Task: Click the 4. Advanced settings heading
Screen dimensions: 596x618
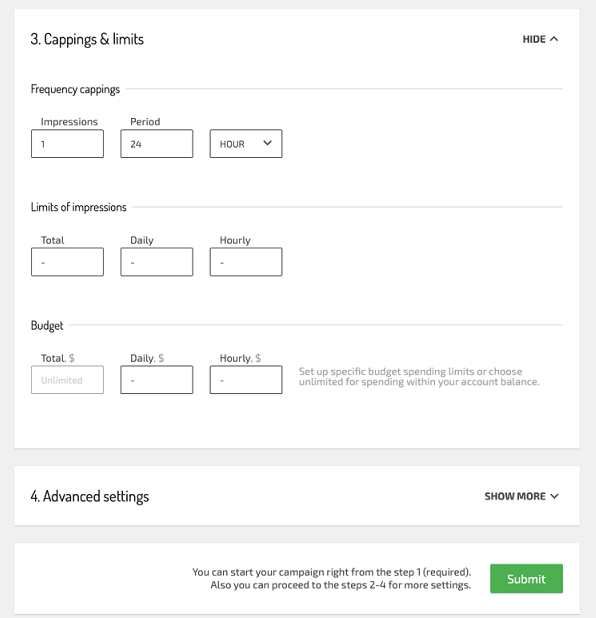Action: point(90,496)
